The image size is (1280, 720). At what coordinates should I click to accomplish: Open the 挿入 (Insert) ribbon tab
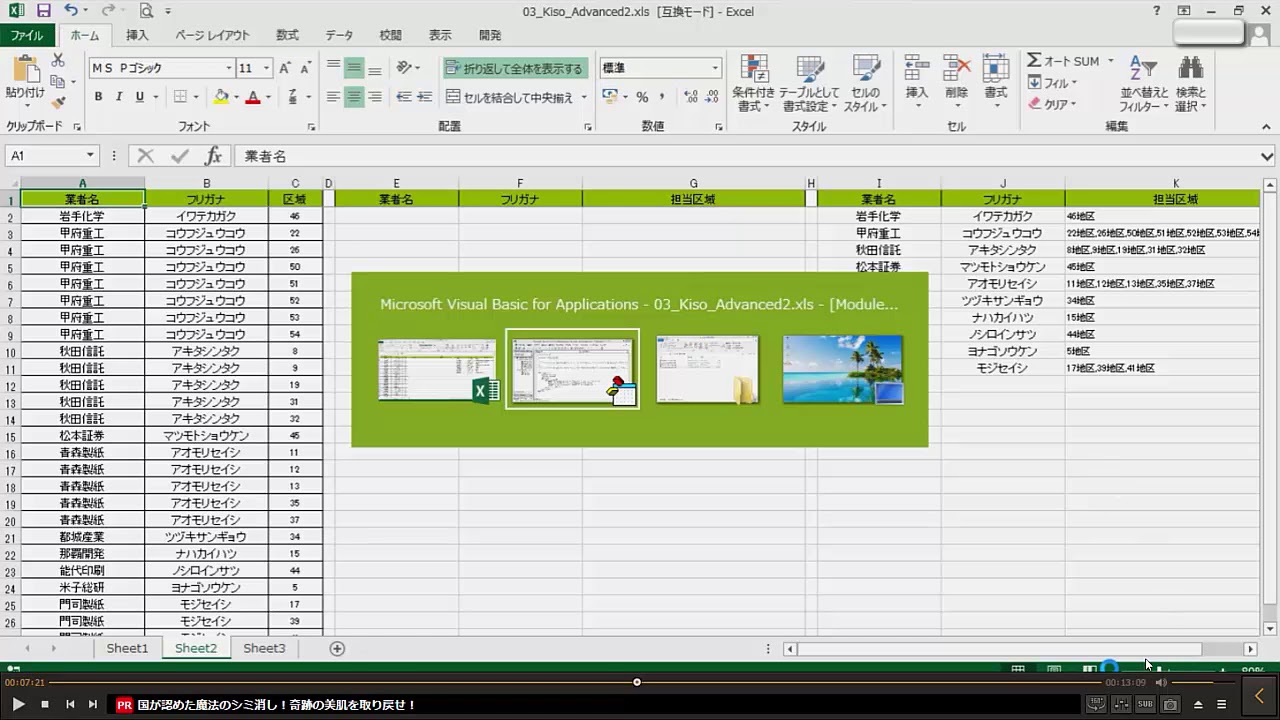(x=137, y=35)
